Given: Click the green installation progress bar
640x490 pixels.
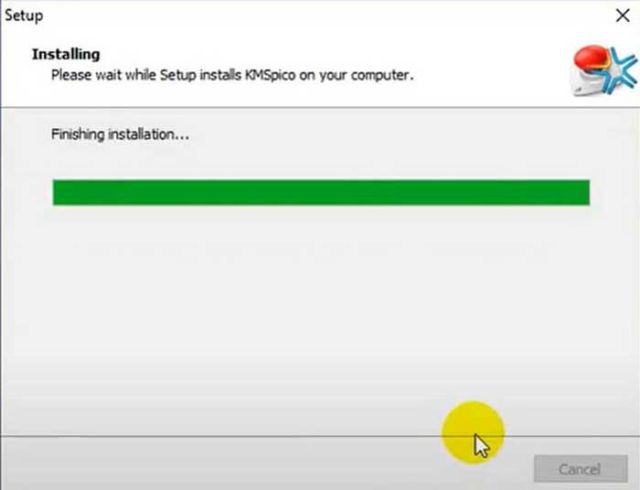Looking at the screenshot, I should click(321, 192).
